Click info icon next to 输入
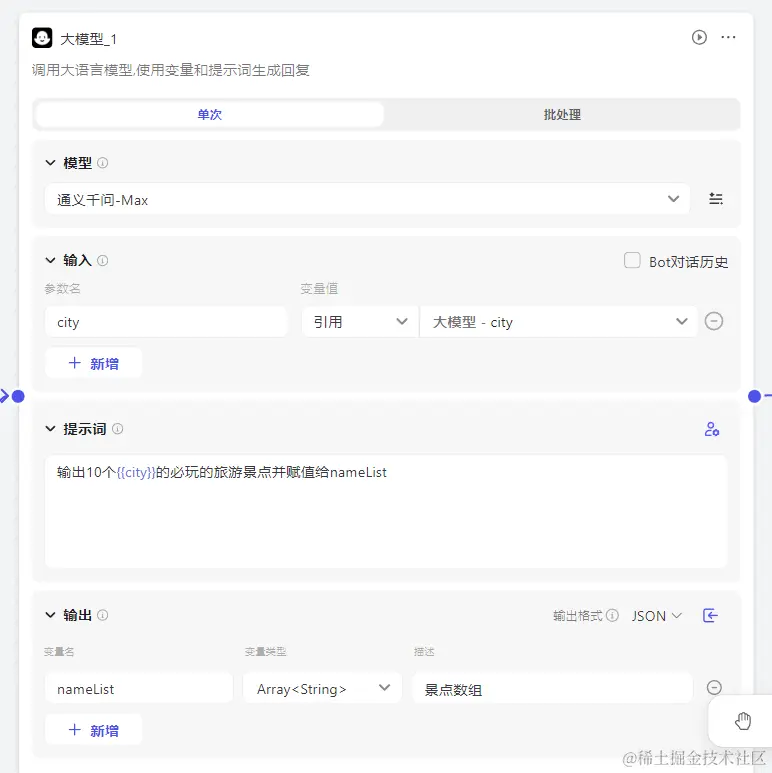Image resolution: width=772 pixels, height=773 pixels. pyautogui.click(x=103, y=260)
